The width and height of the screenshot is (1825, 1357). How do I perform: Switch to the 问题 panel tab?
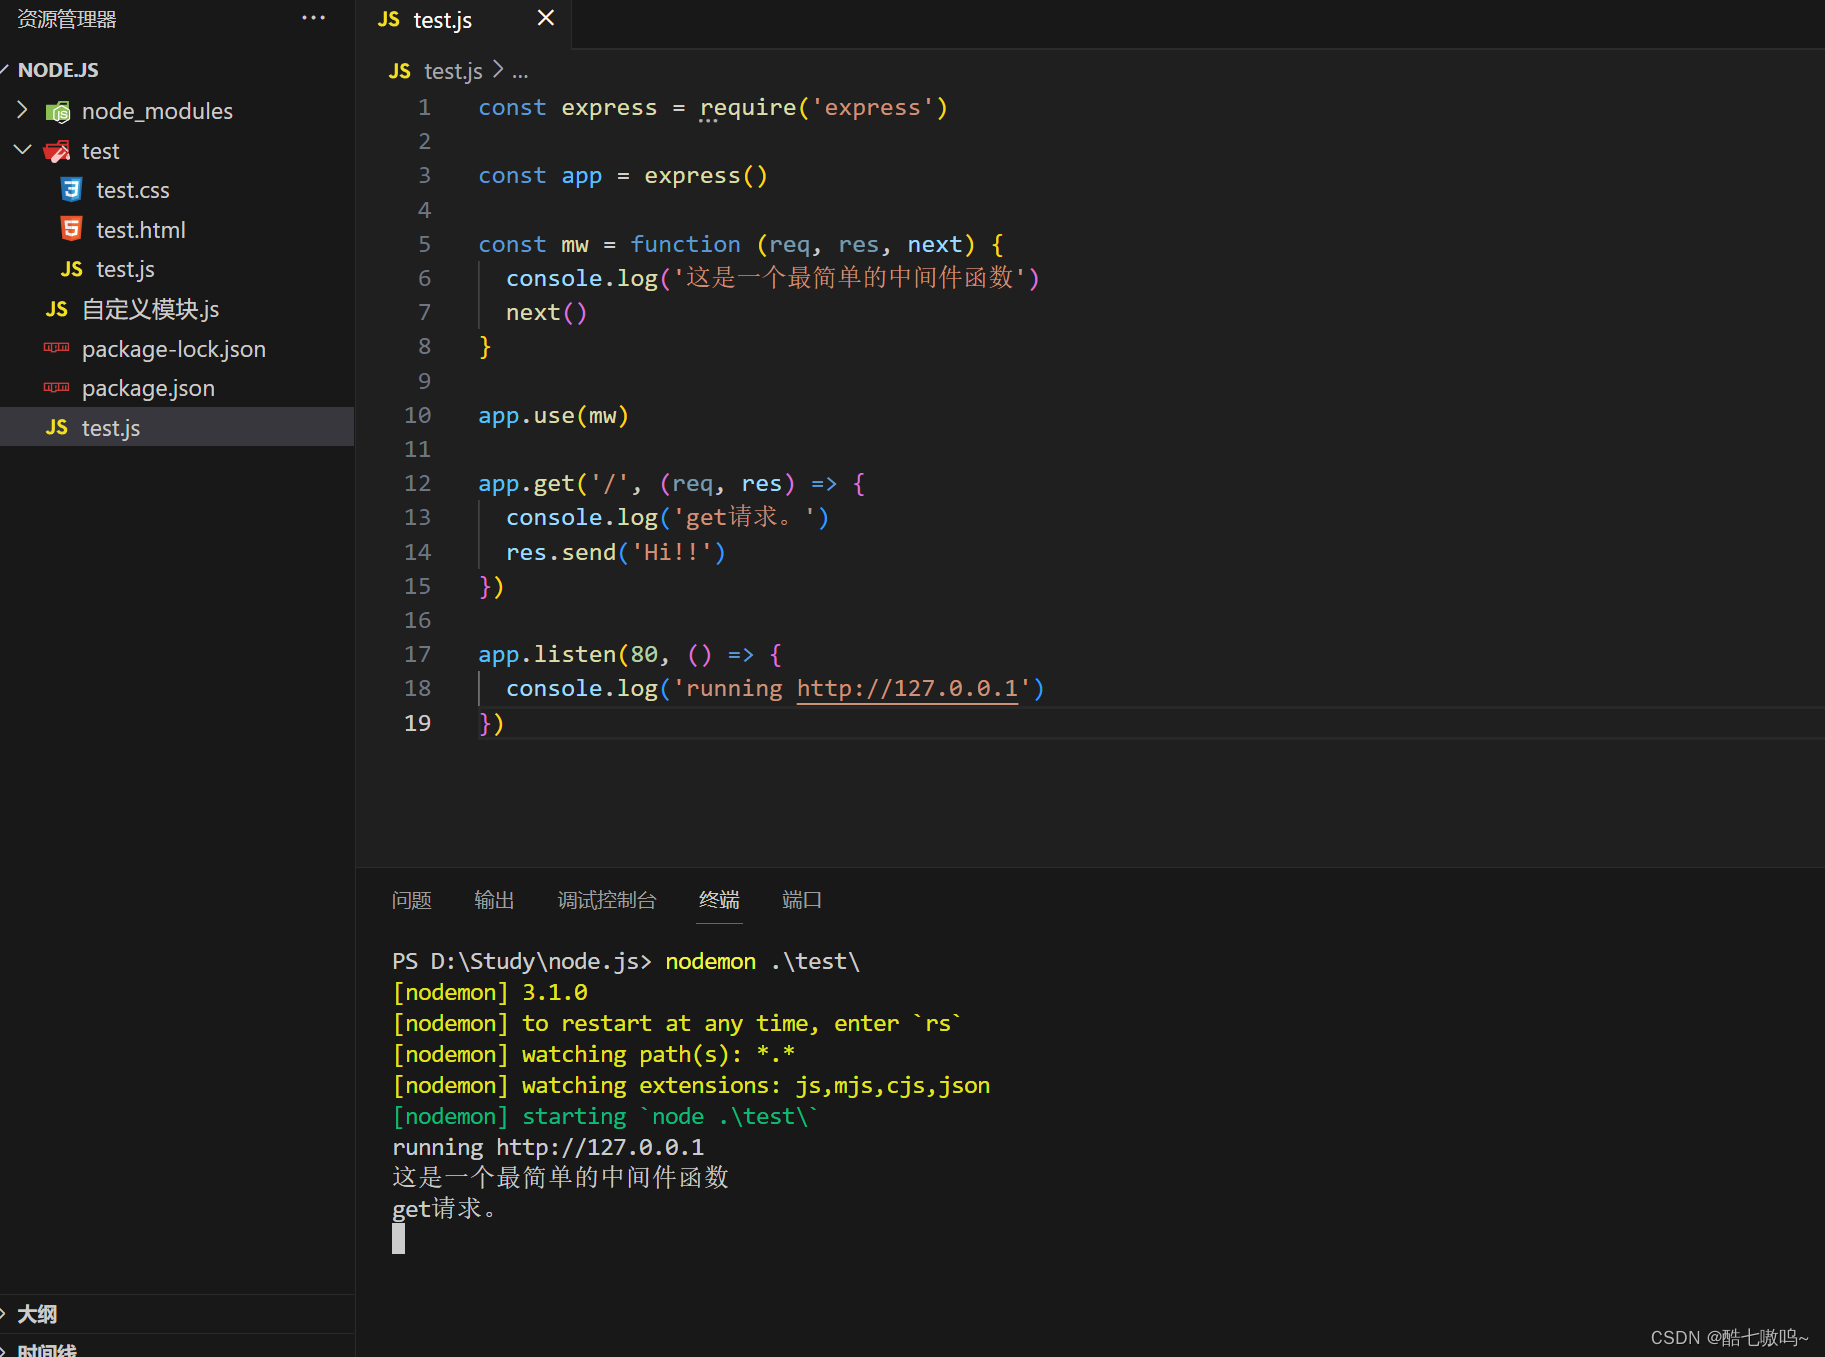coord(411,900)
